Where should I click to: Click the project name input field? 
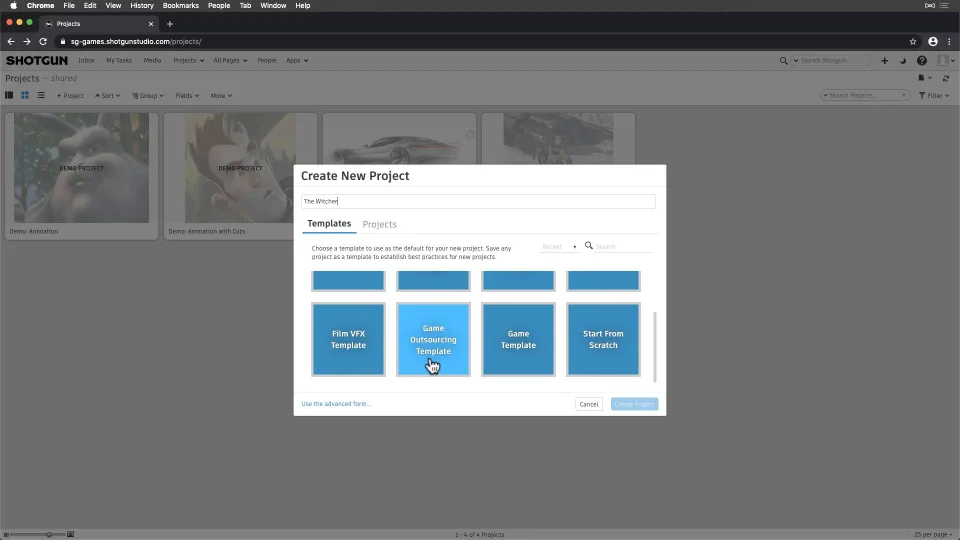[x=478, y=201]
